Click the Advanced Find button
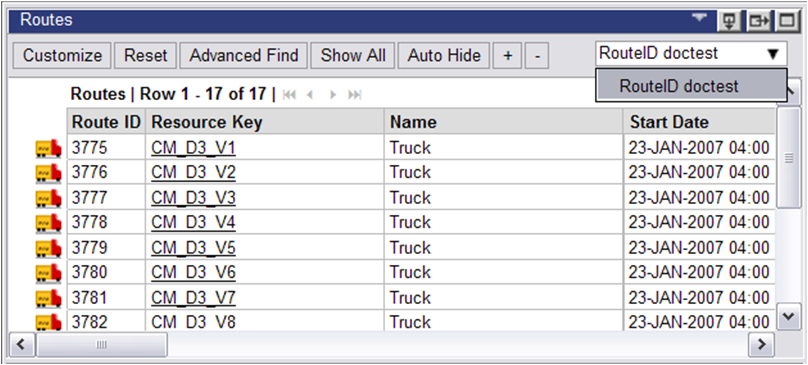 pyautogui.click(x=244, y=55)
